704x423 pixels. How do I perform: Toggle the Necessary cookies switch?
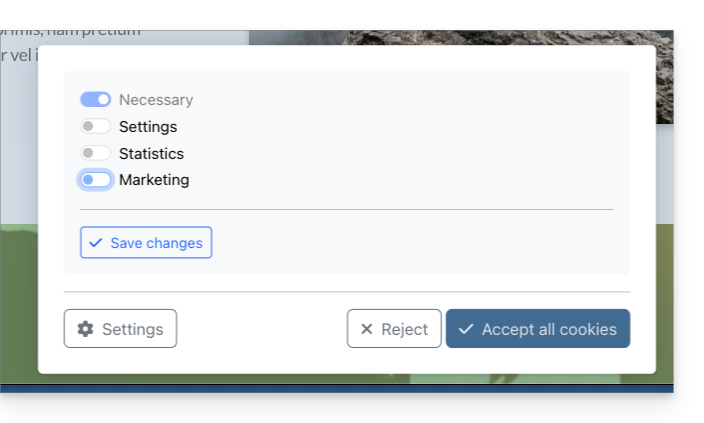click(x=96, y=100)
